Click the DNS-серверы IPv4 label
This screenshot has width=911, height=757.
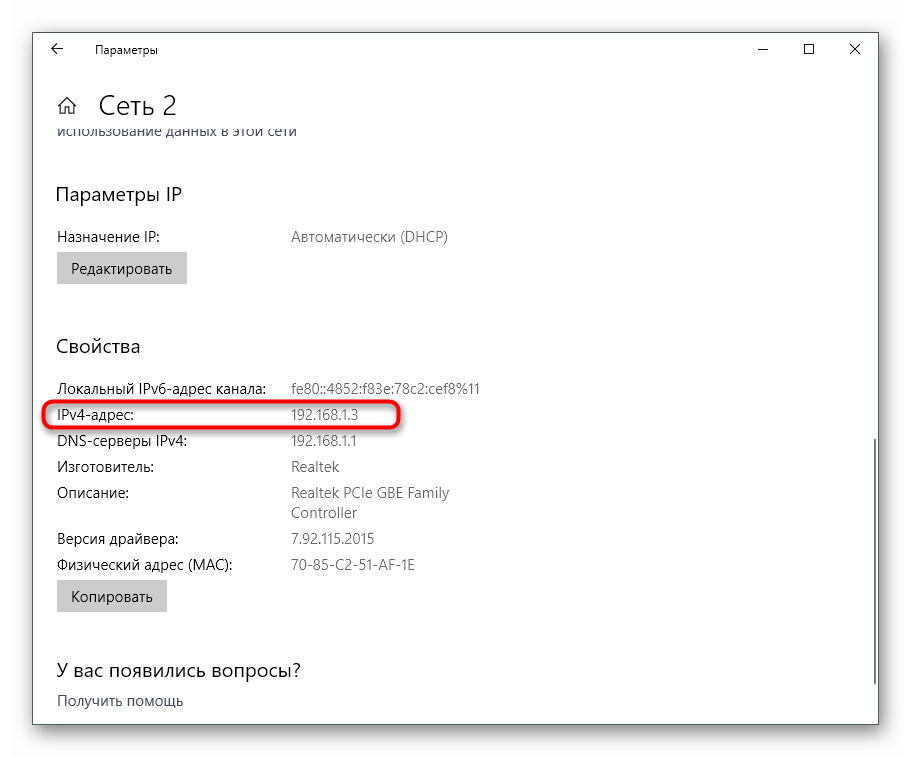122,441
